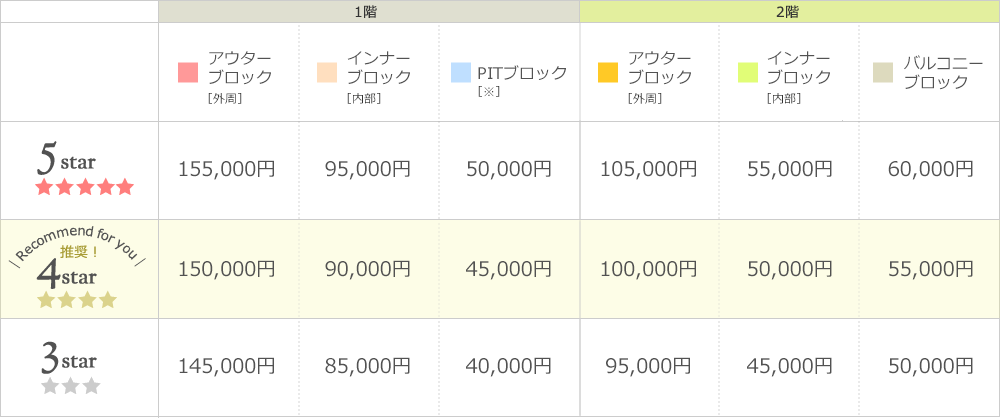
Task: Click the peach 1階 inner block color swatch
Action: 327,73
